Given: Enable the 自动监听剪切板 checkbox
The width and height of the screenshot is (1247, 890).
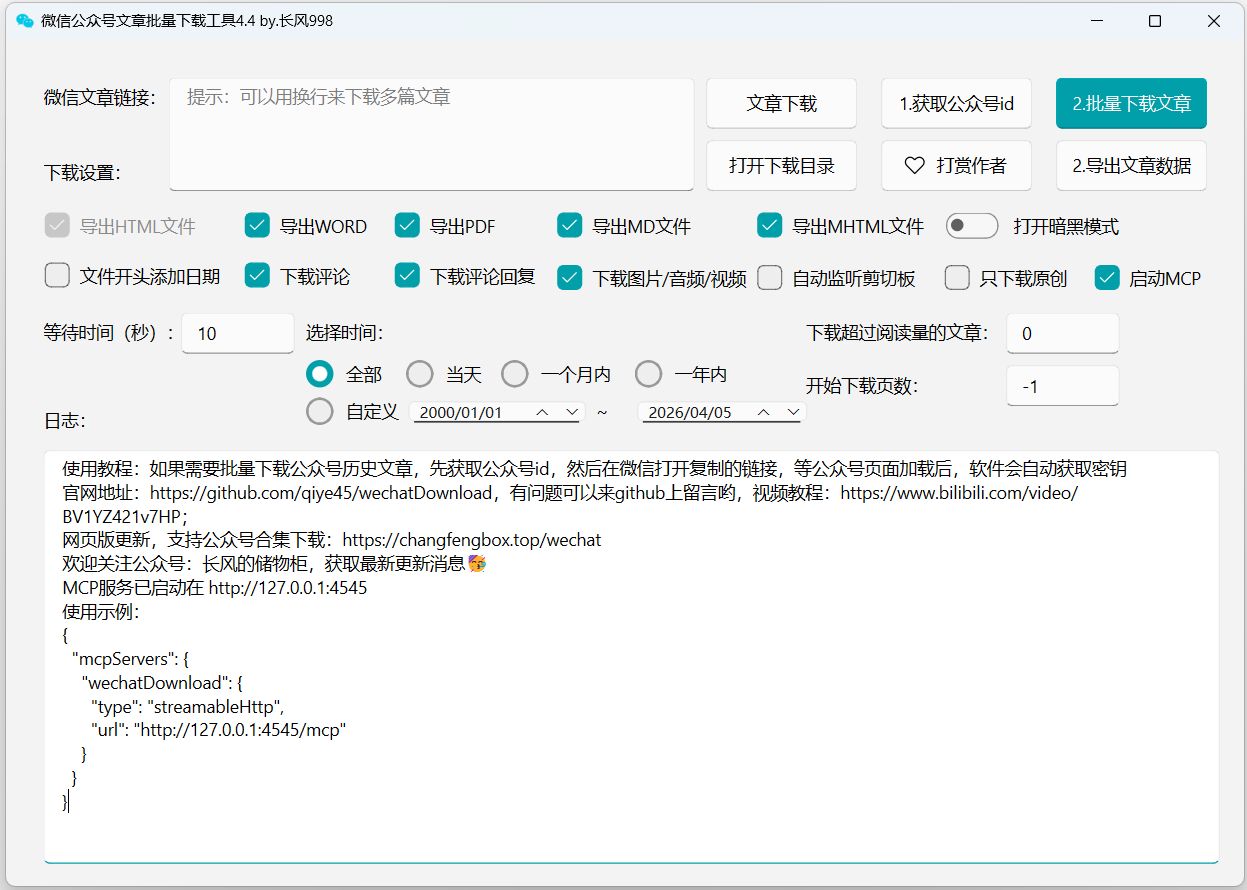Looking at the screenshot, I should point(769,275).
